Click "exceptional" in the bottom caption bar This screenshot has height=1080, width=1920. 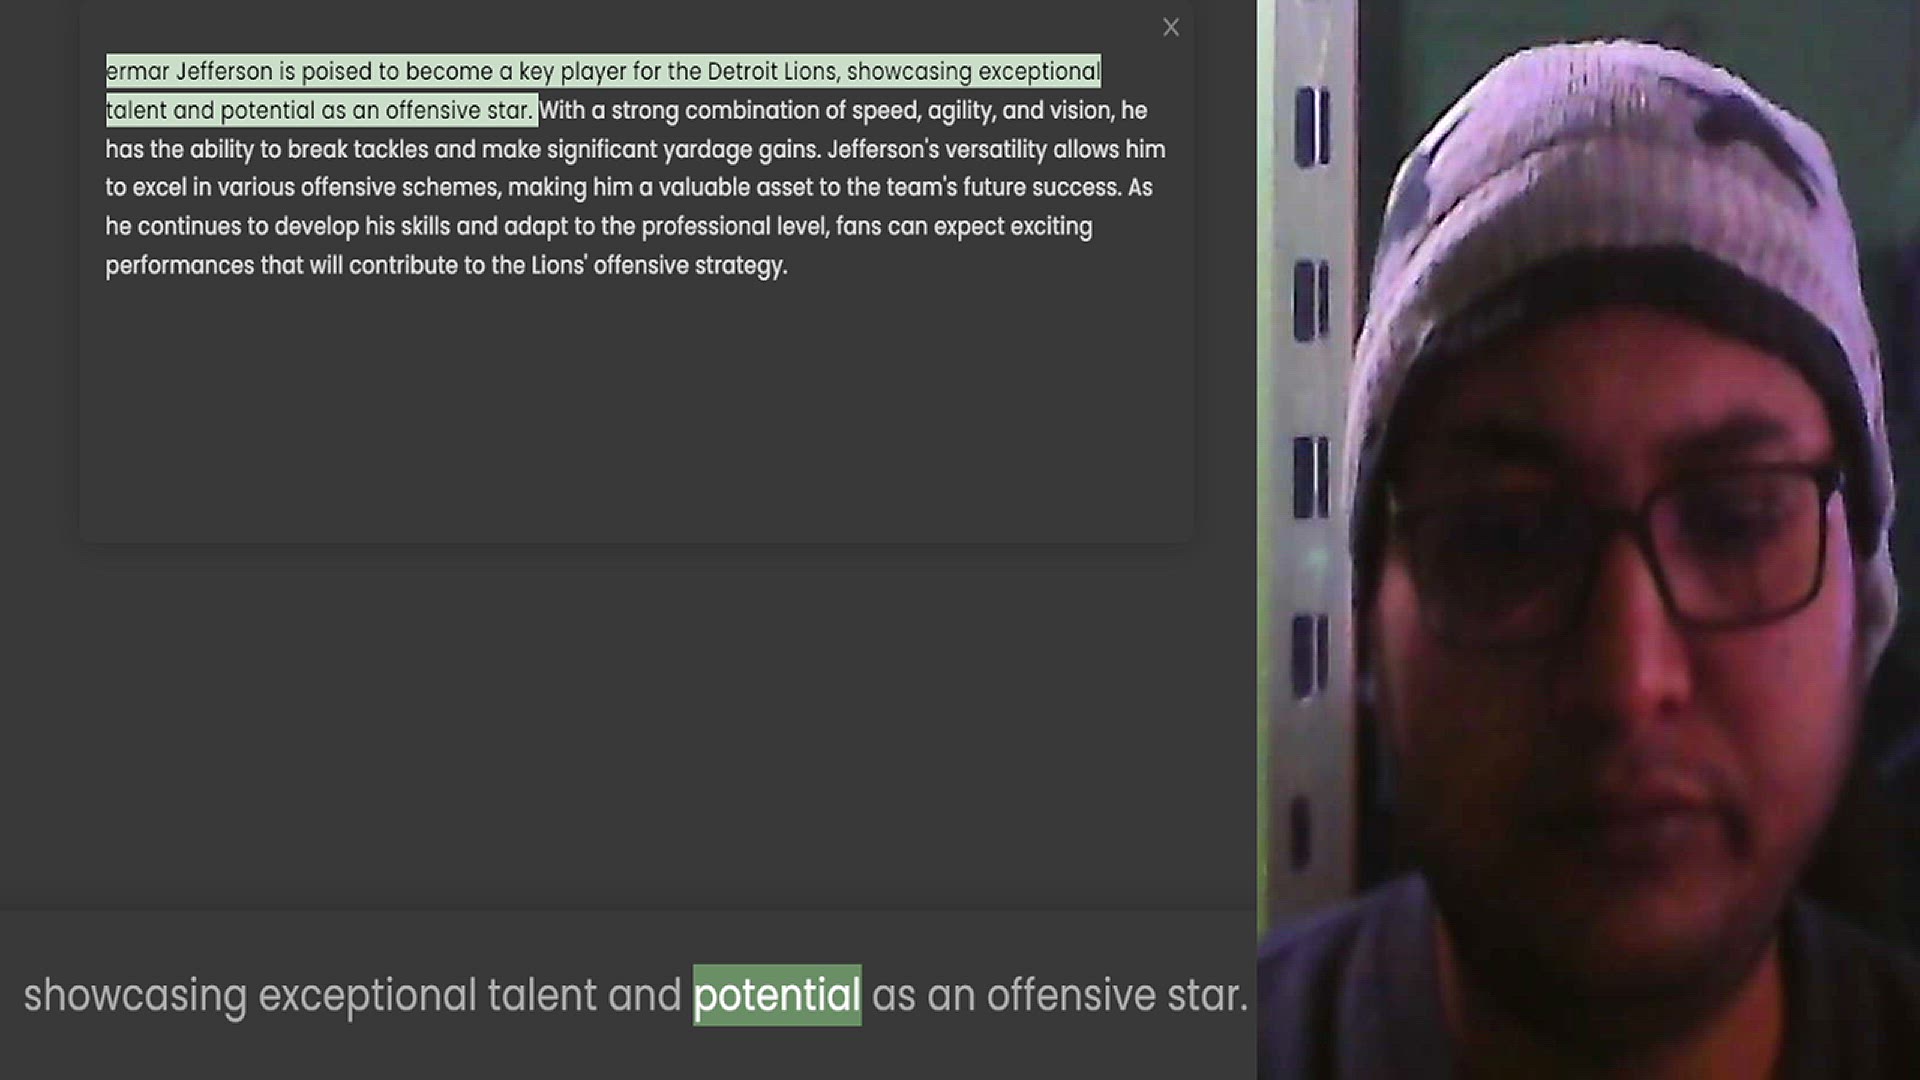pyautogui.click(x=367, y=996)
